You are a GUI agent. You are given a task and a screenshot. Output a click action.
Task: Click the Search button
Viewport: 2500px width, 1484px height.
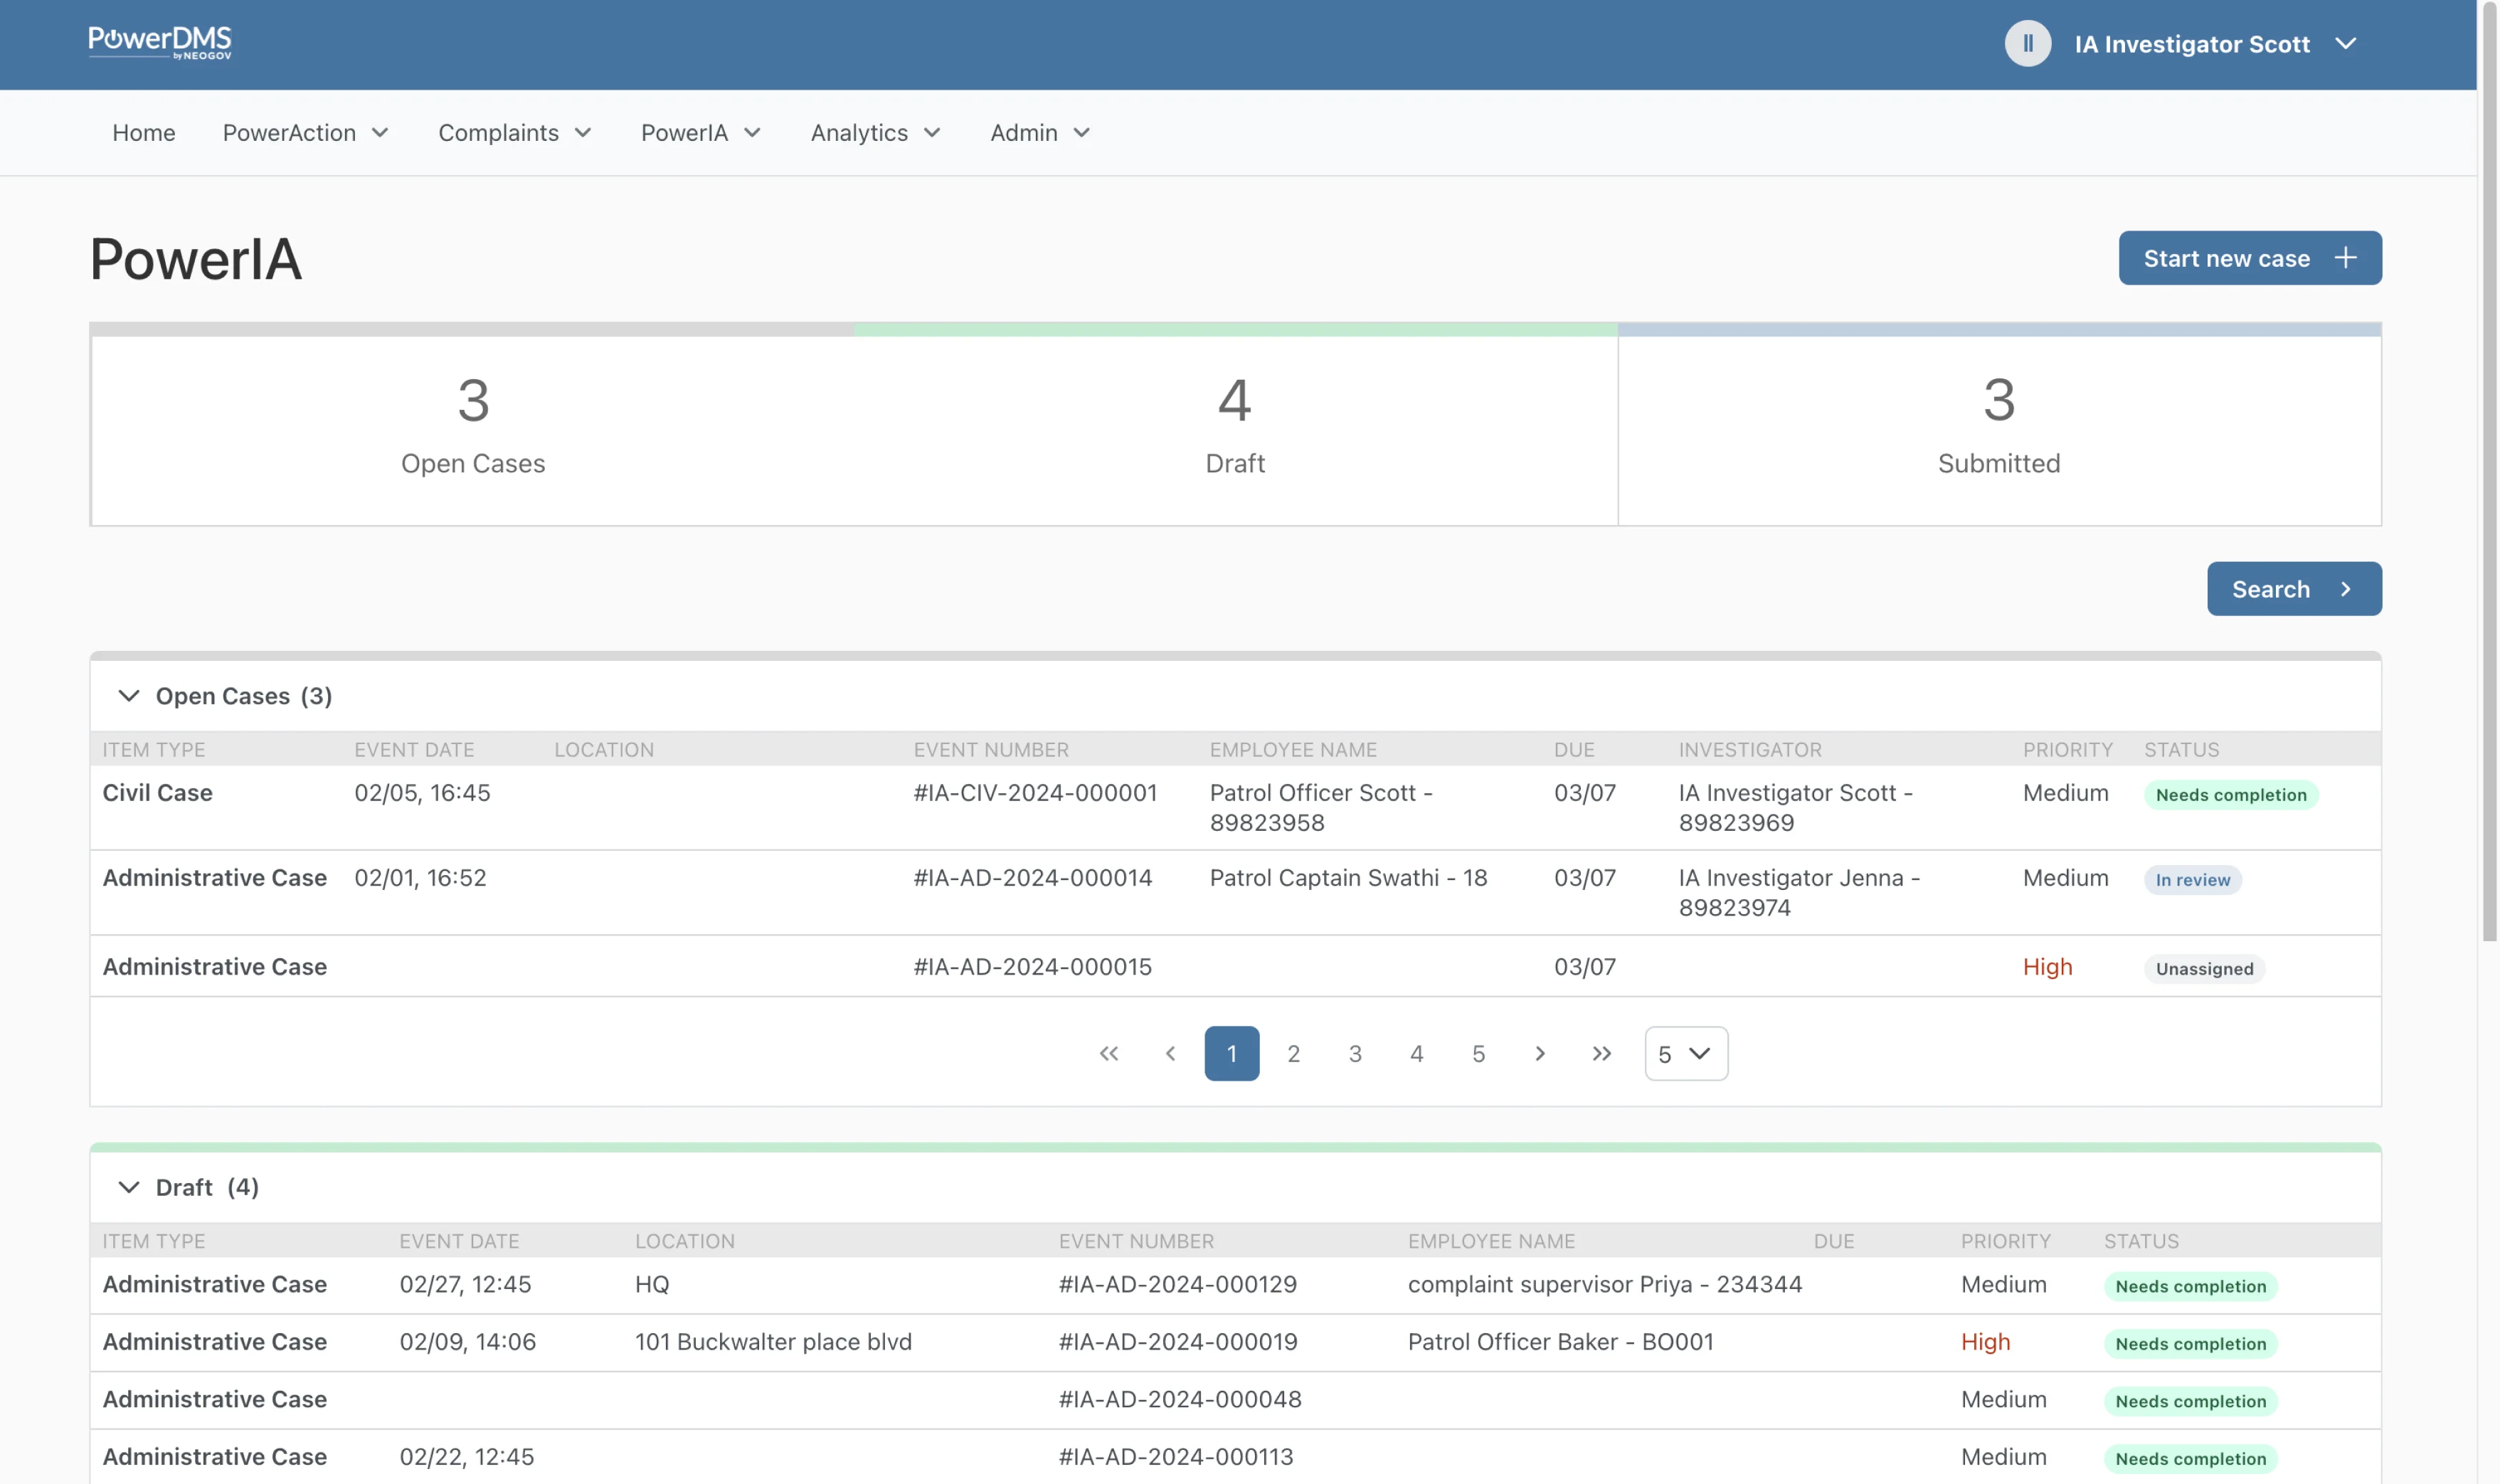pos(2293,588)
